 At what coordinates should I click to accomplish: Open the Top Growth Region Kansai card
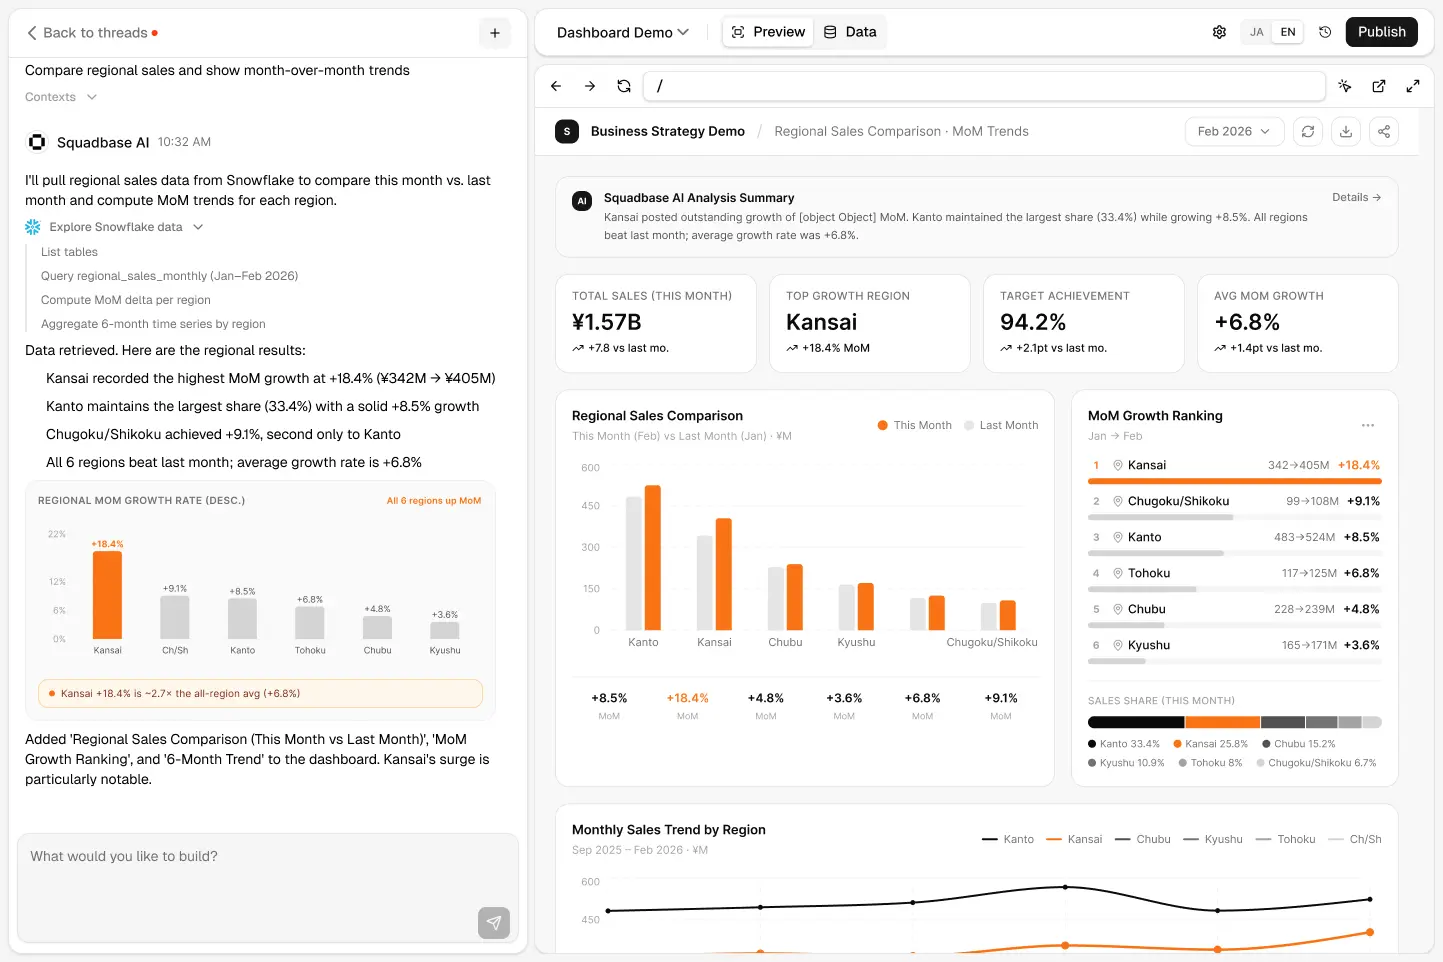pyautogui.click(x=870, y=323)
